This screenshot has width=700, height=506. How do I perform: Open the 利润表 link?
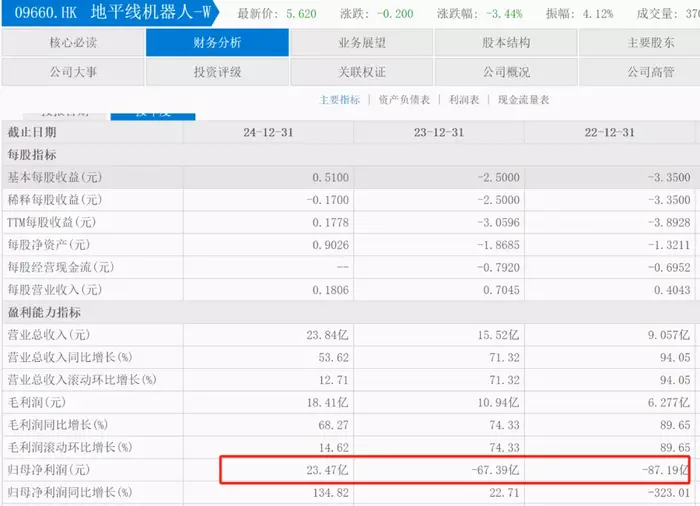coord(465,100)
